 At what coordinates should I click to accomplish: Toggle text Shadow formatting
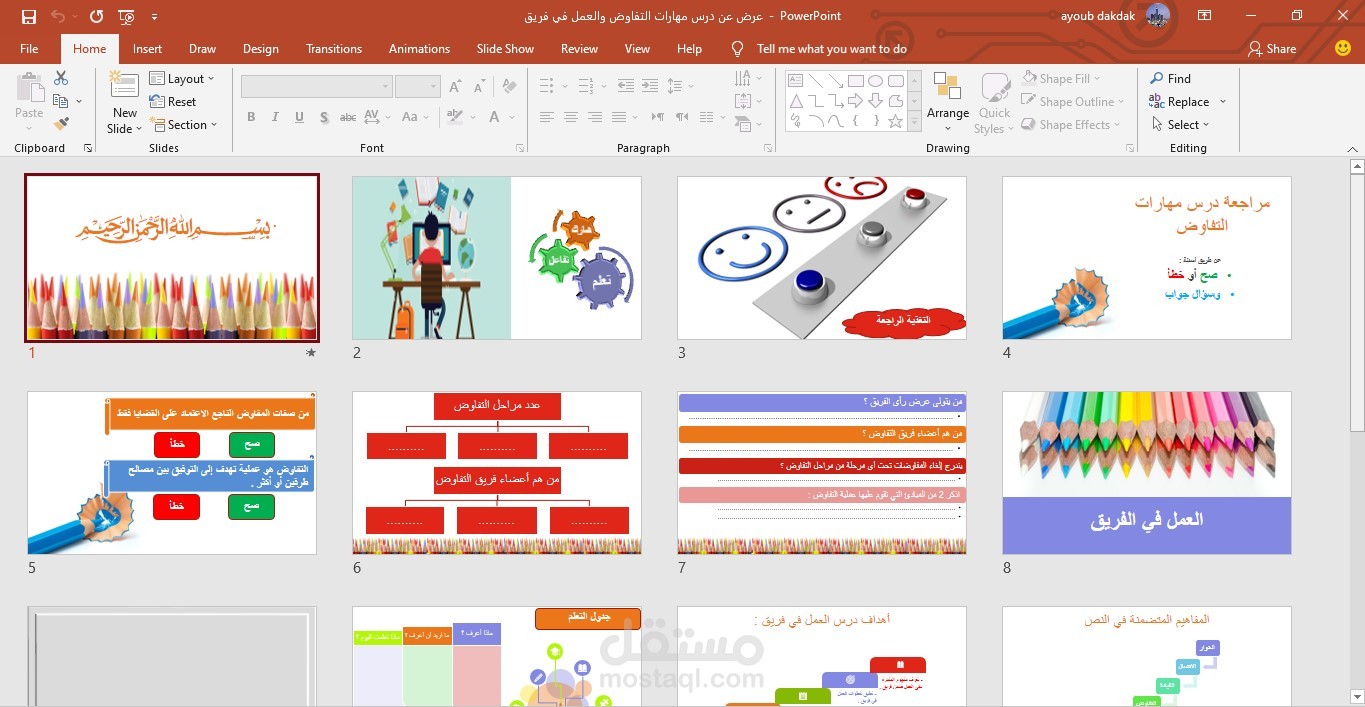tap(324, 117)
